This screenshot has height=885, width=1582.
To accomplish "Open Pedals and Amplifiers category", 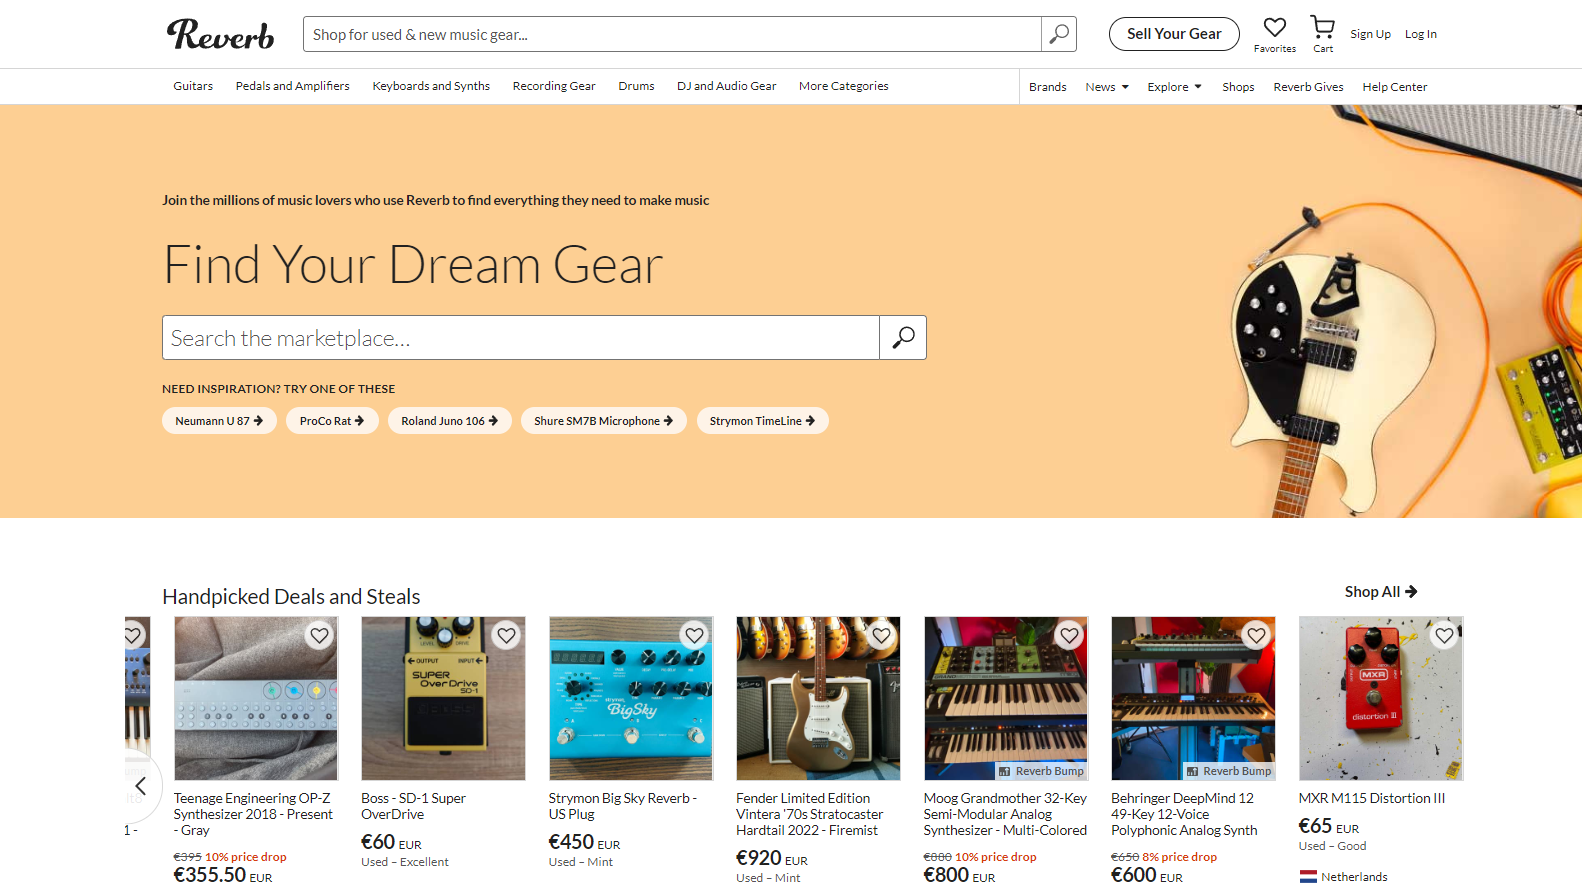I will [293, 86].
